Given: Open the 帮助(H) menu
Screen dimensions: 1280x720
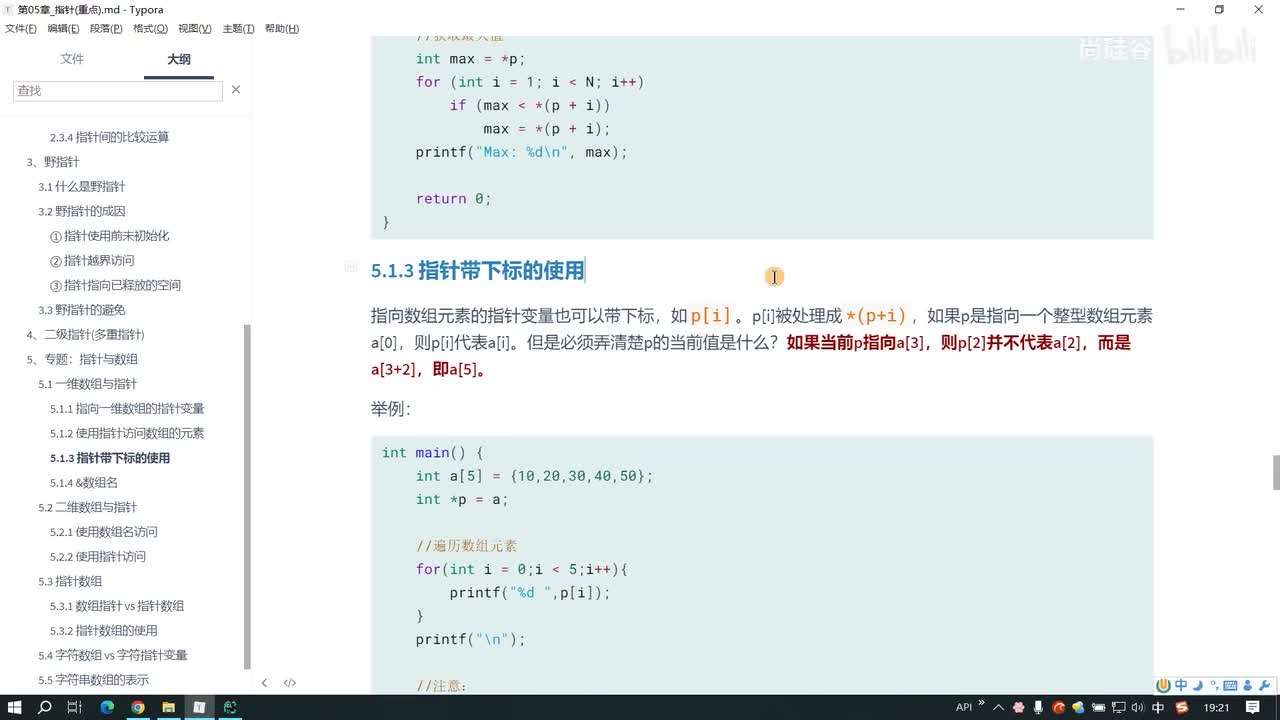Looking at the screenshot, I should [282, 29].
